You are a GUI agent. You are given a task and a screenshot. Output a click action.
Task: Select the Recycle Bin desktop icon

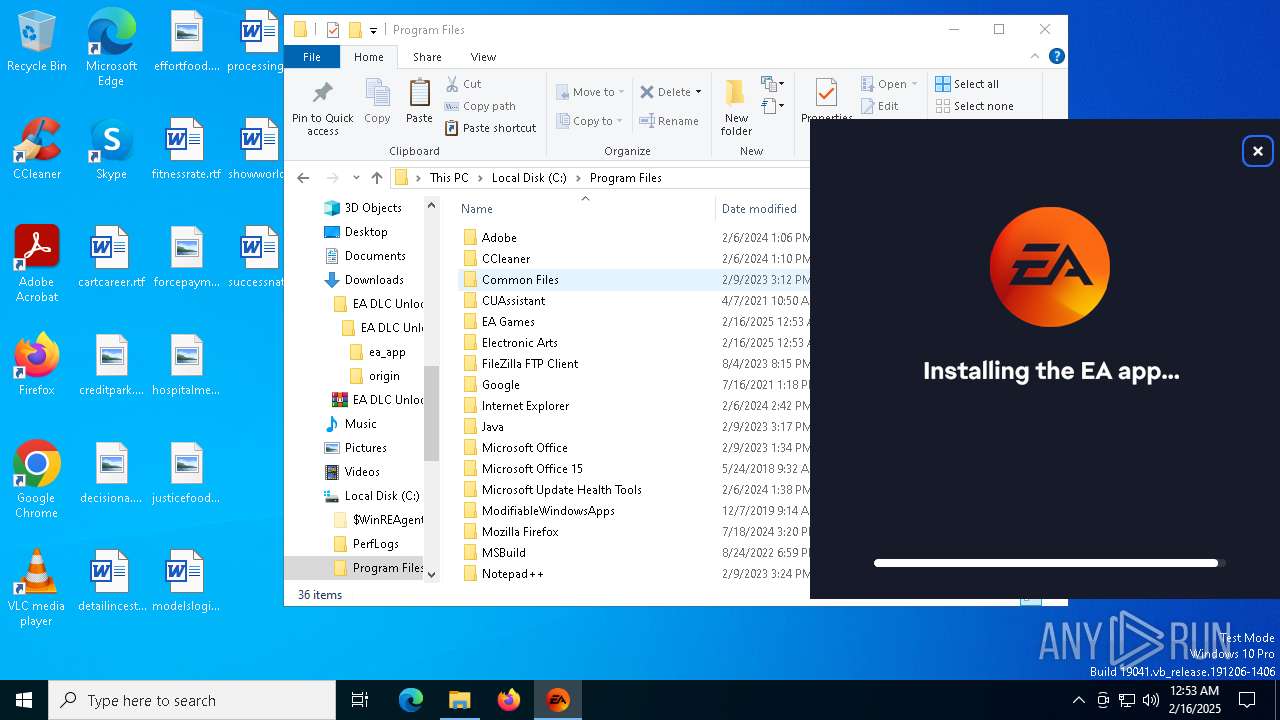(37, 41)
